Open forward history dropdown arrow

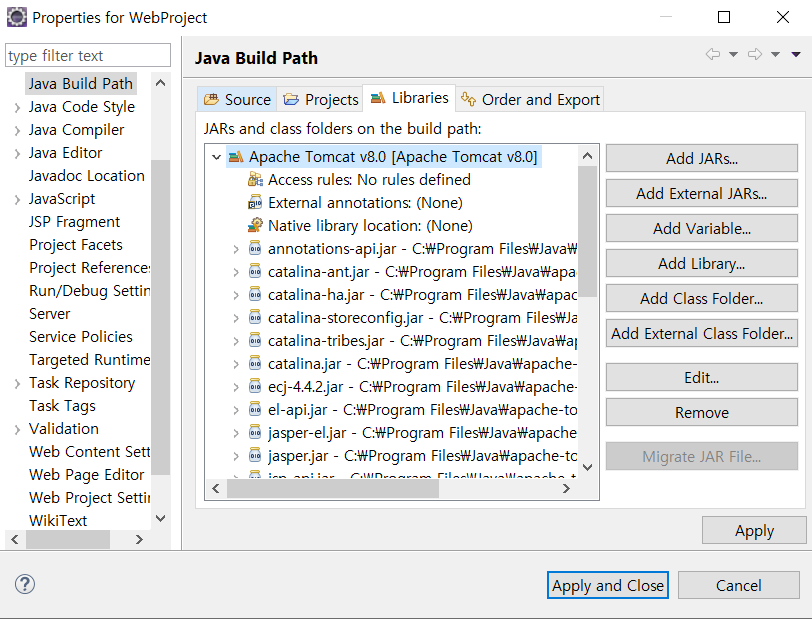(x=775, y=54)
